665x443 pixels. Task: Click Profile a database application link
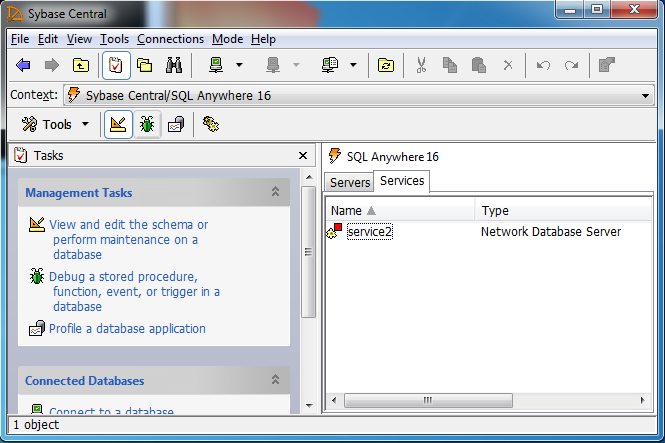point(127,329)
